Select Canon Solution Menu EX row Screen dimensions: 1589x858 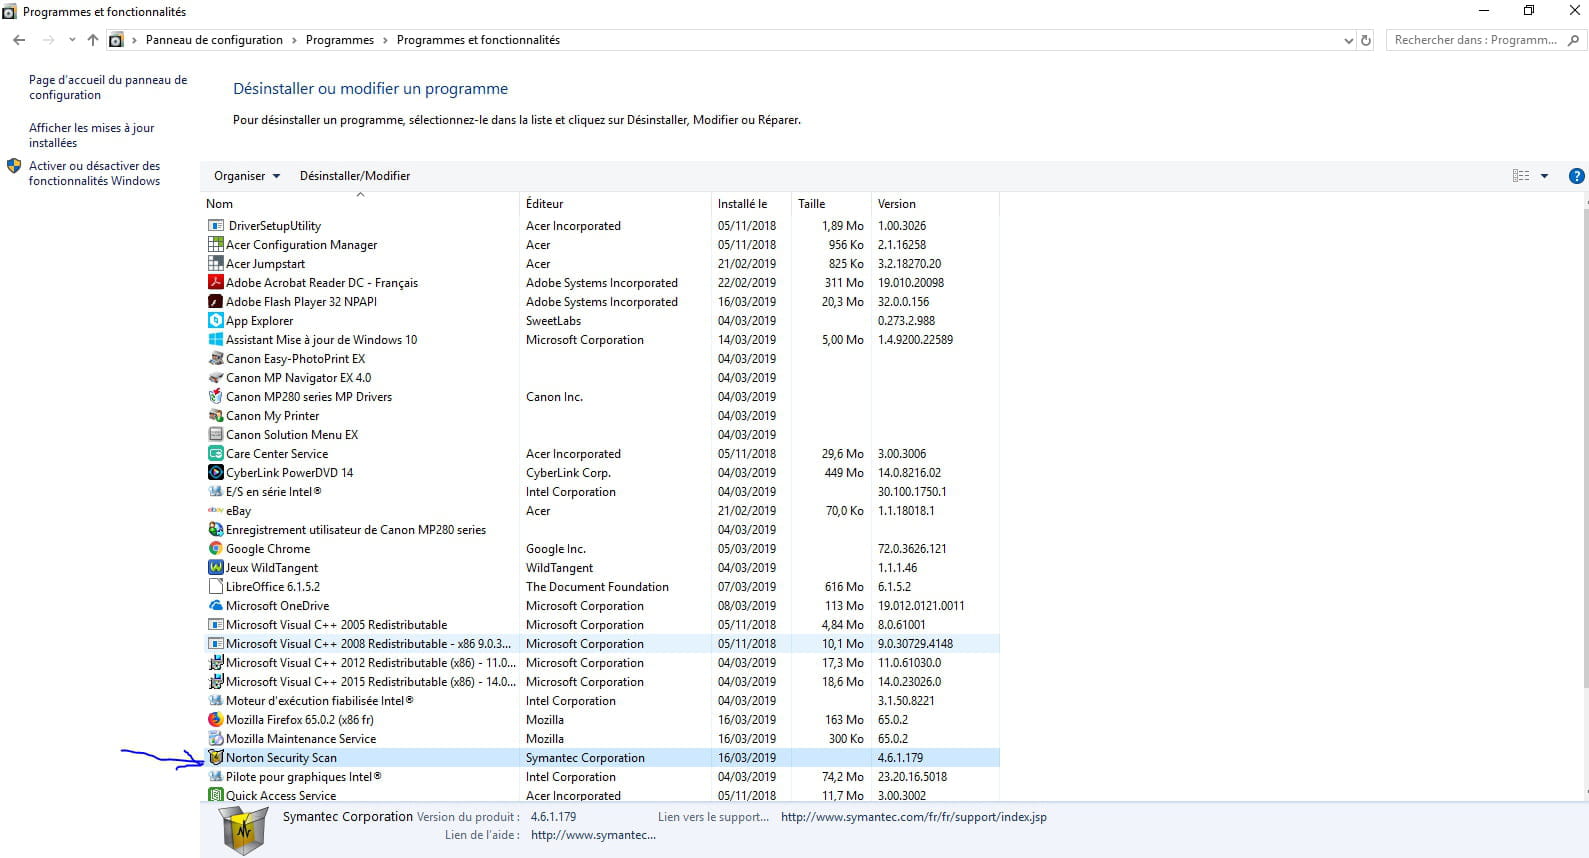[x=602, y=435]
